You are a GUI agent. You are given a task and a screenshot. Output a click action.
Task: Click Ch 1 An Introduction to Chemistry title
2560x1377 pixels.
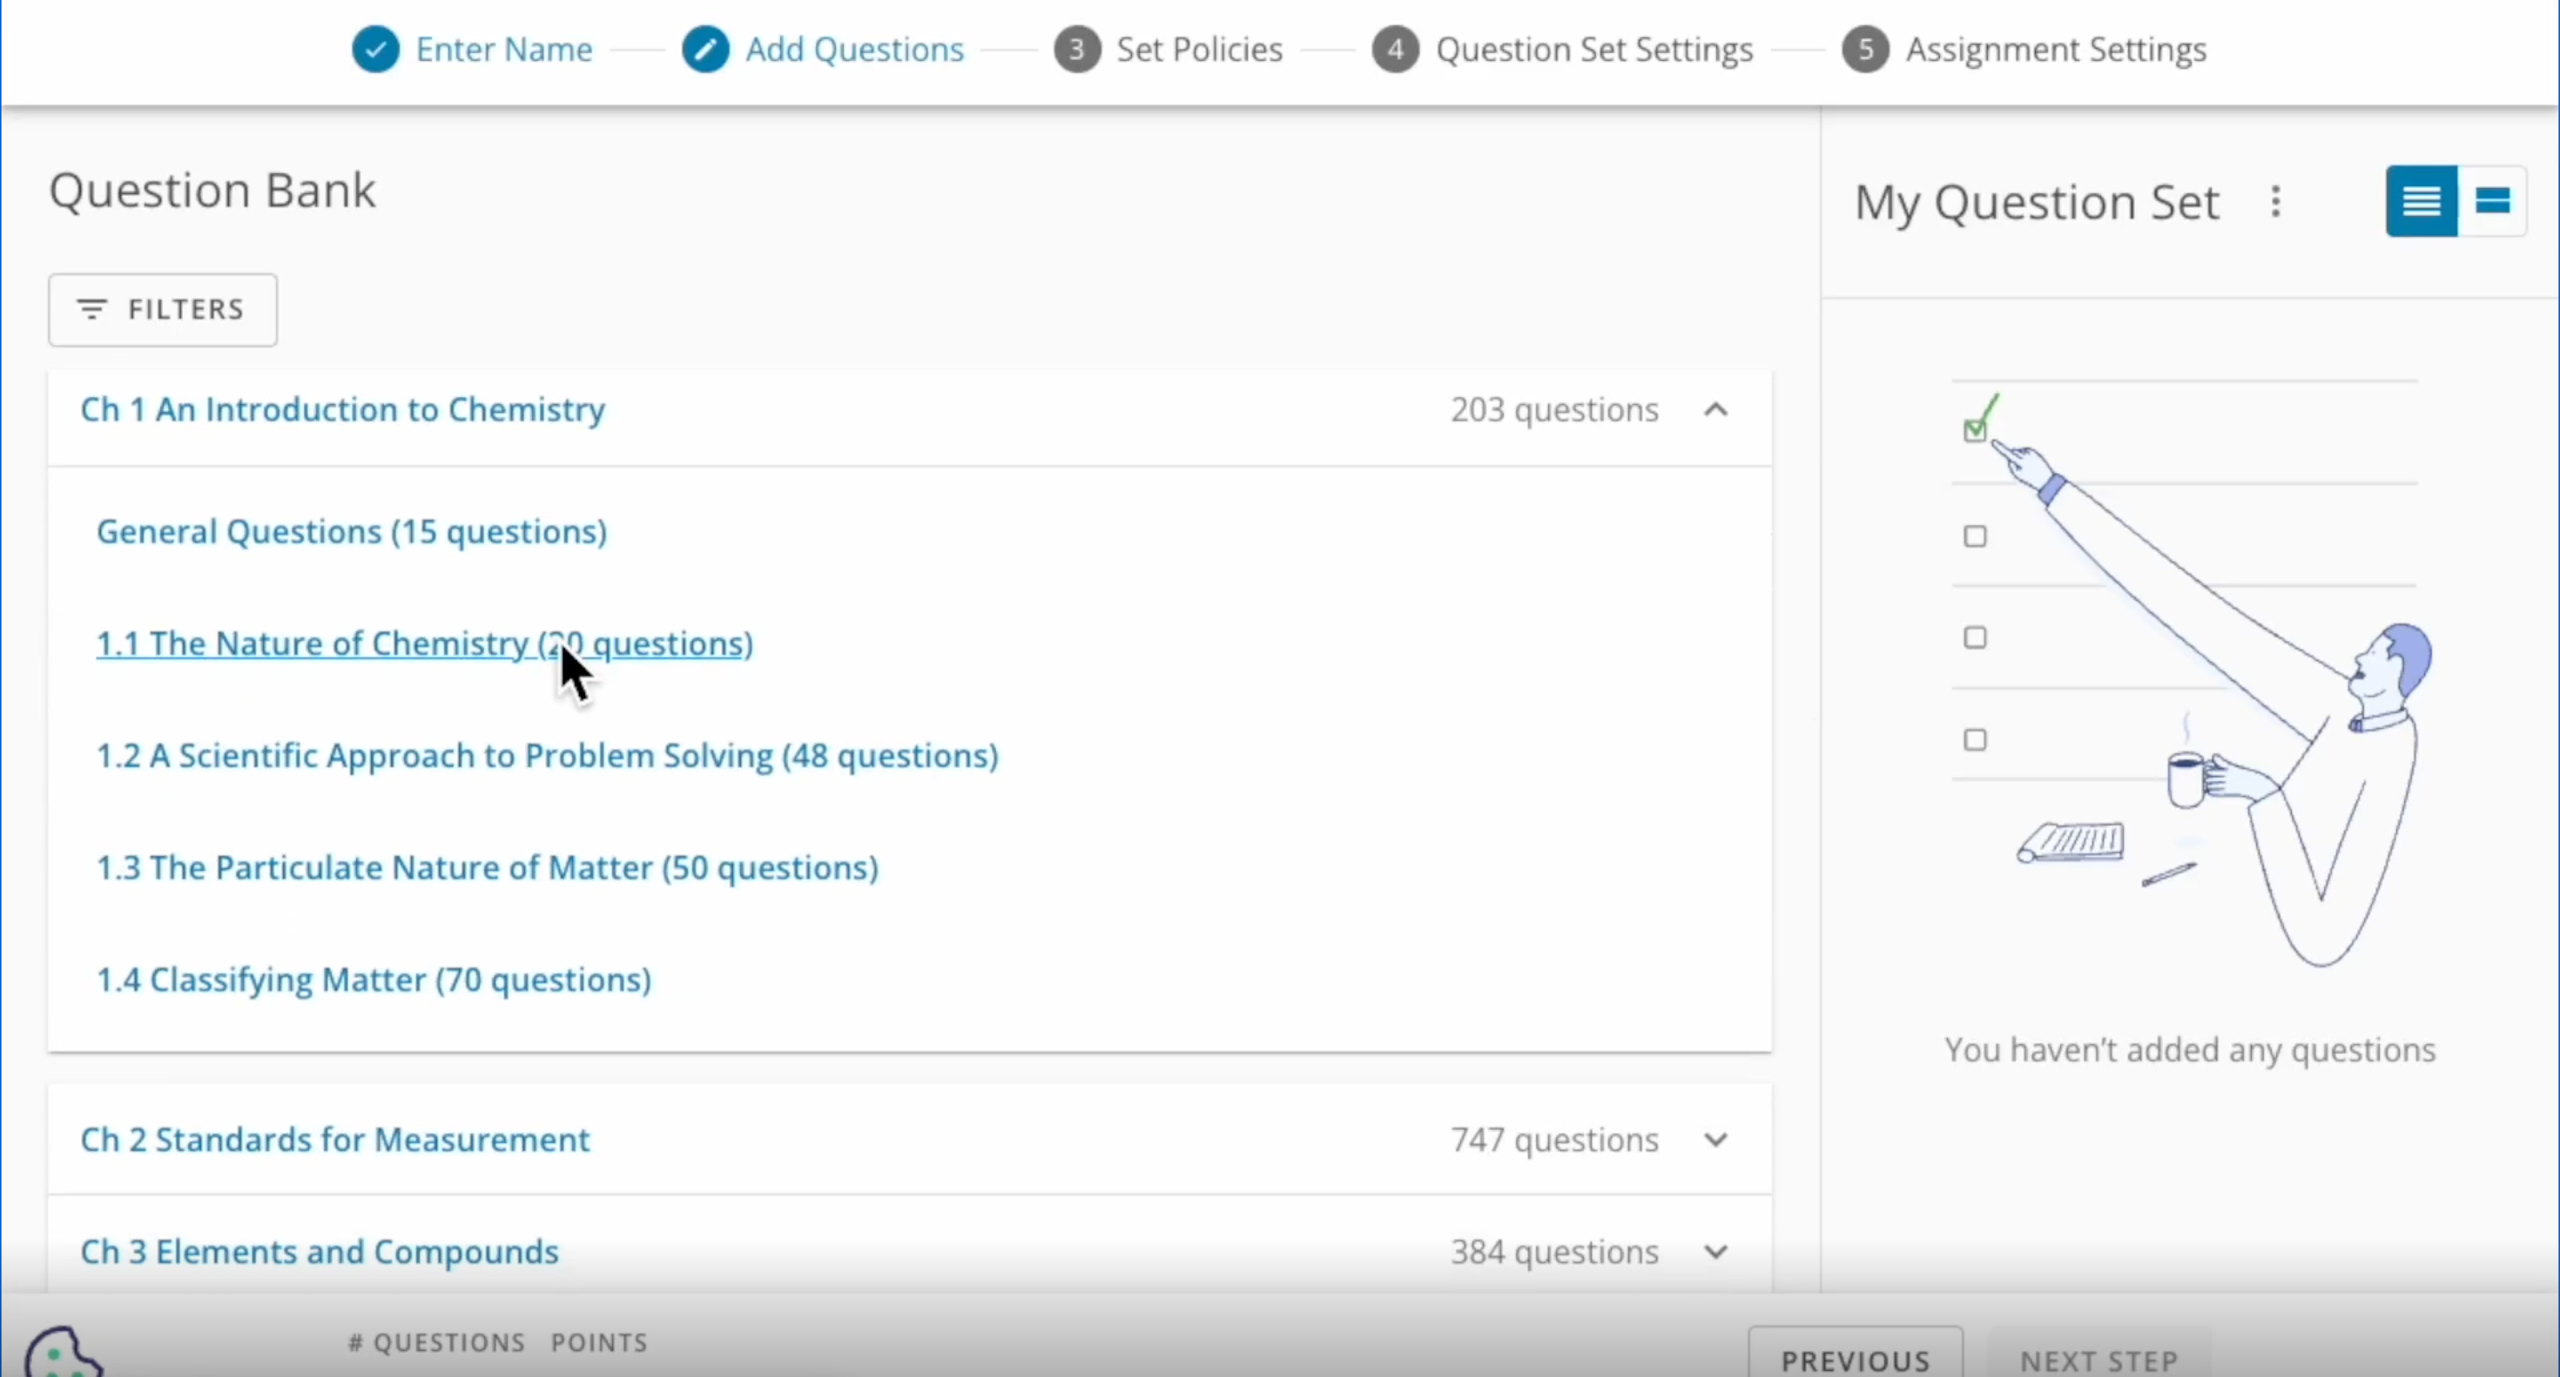point(343,410)
